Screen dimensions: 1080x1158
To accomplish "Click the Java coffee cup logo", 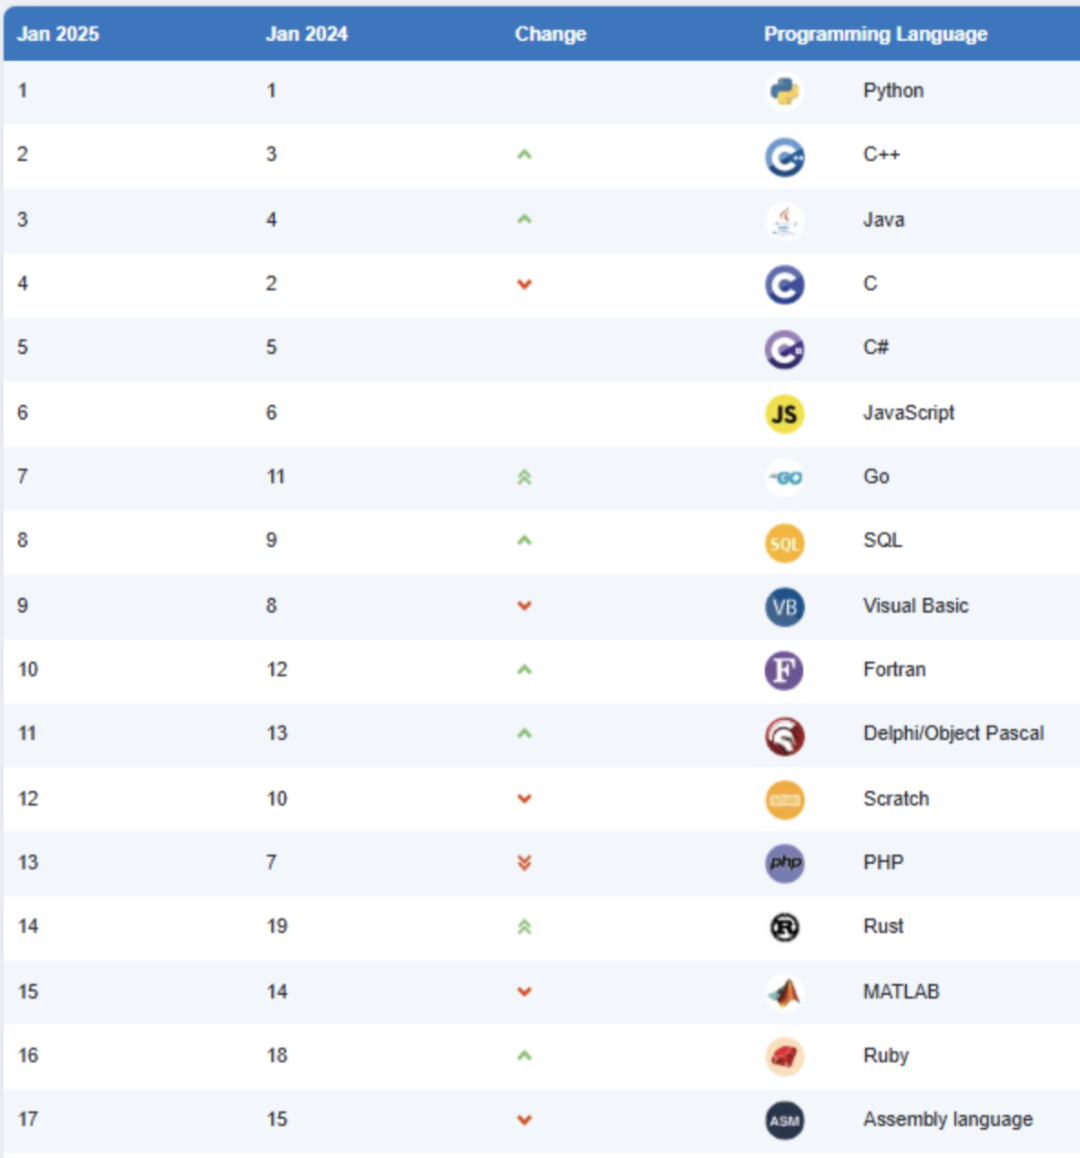I will point(785,221).
